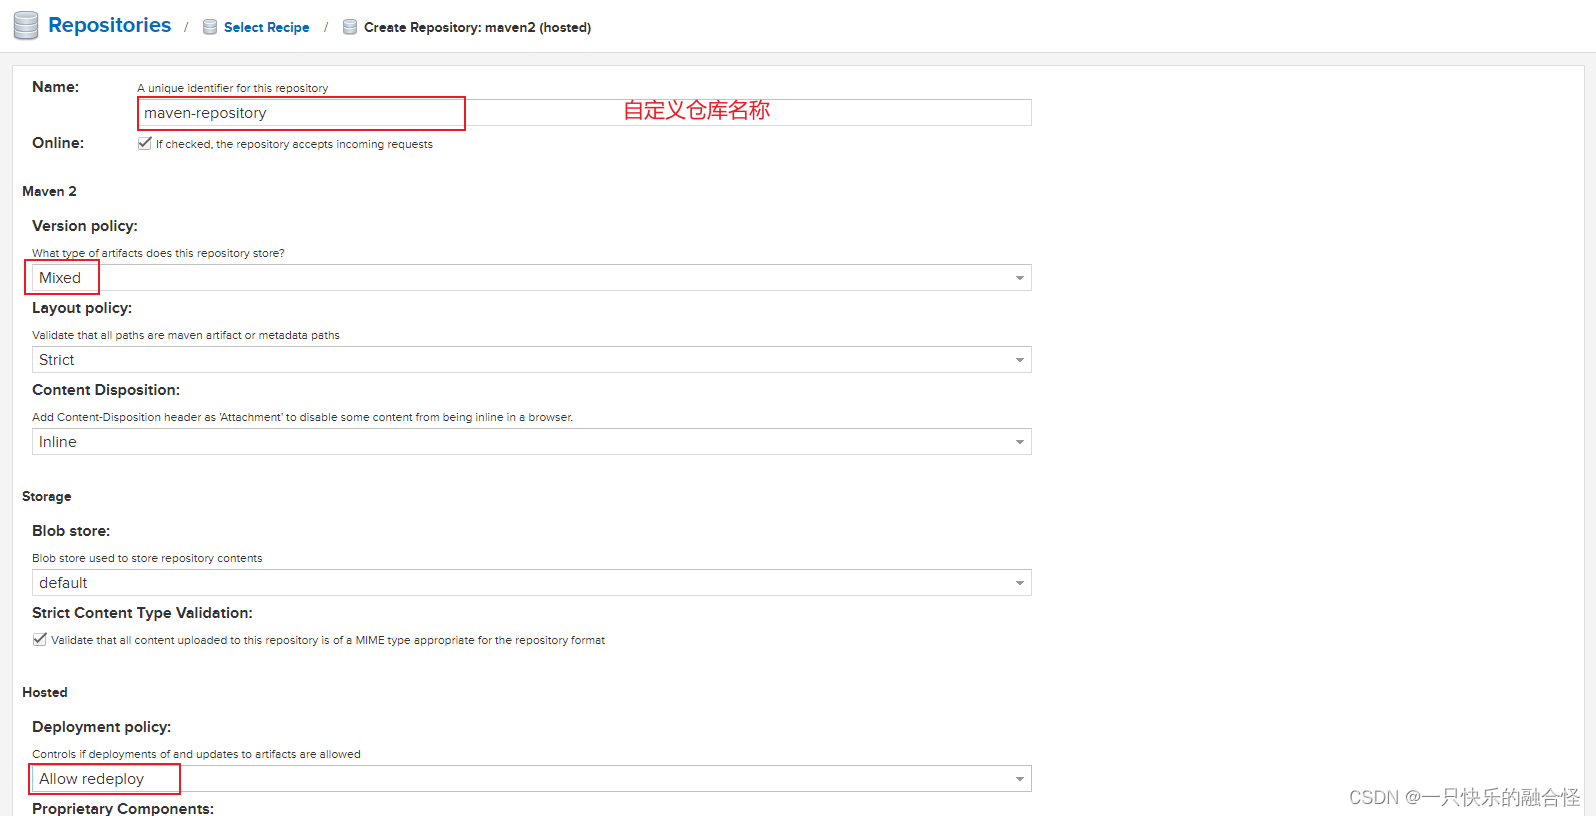Click the Create Repository: maven2 (hosted) breadcrumb text
The height and width of the screenshot is (816, 1596).
click(x=477, y=27)
